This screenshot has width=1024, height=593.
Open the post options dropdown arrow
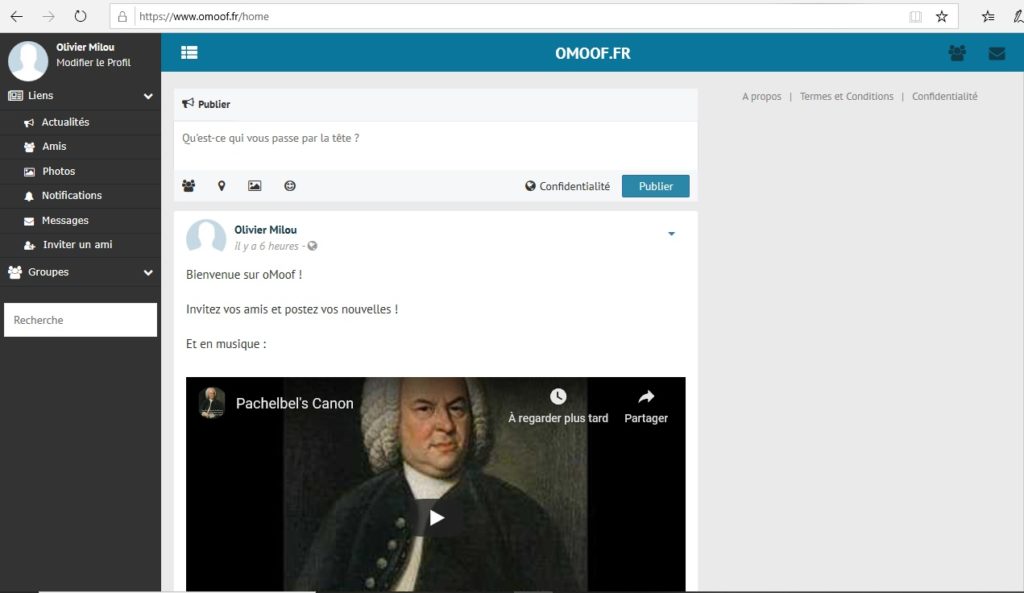pos(671,234)
